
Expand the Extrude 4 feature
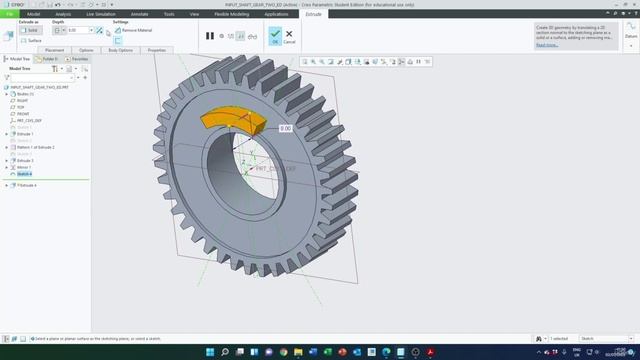click(7, 185)
